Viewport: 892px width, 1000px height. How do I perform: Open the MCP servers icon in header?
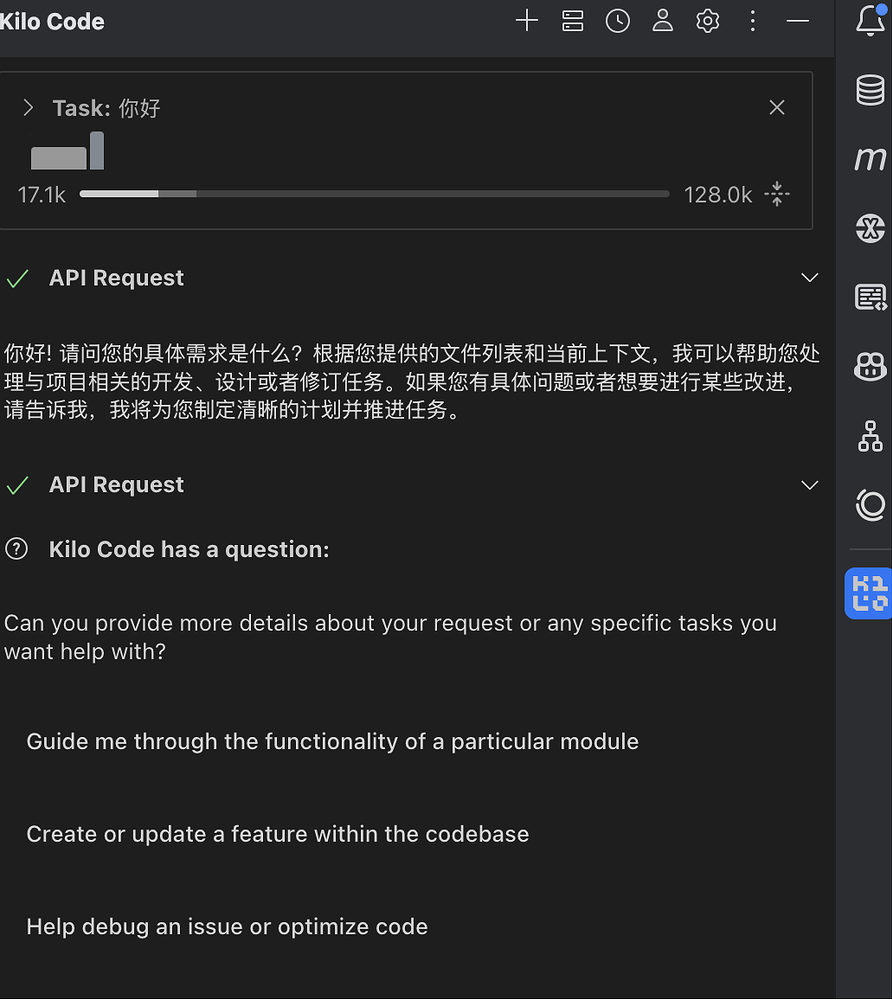tap(573, 21)
